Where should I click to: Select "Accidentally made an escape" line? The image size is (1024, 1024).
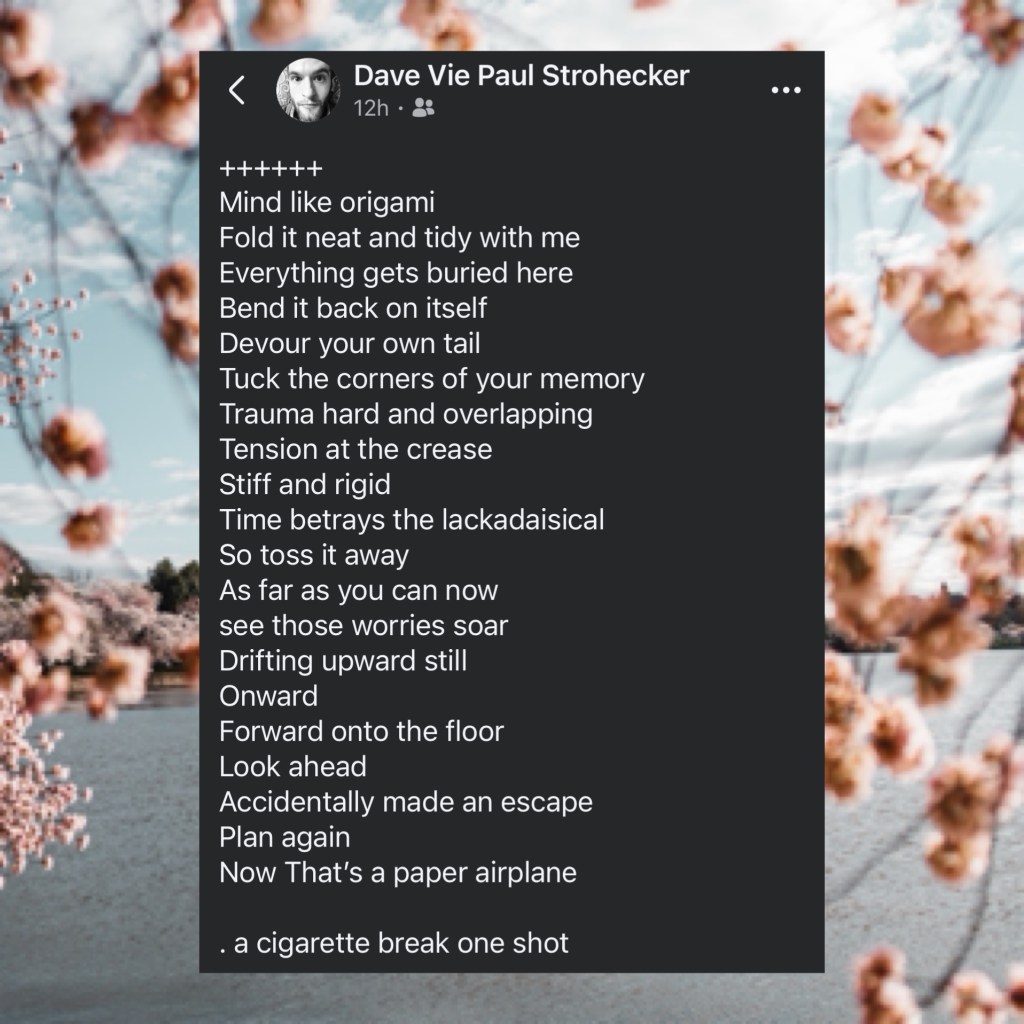point(406,802)
